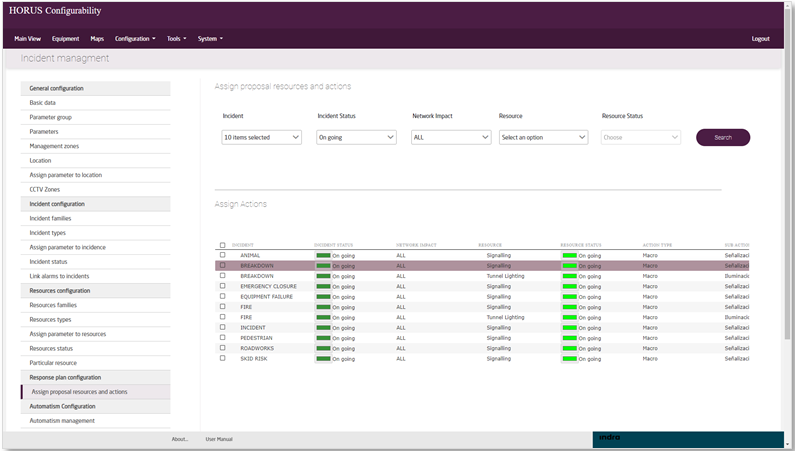Open Management zones in sidebar
This screenshot has width=795, height=451.
pos(95,146)
